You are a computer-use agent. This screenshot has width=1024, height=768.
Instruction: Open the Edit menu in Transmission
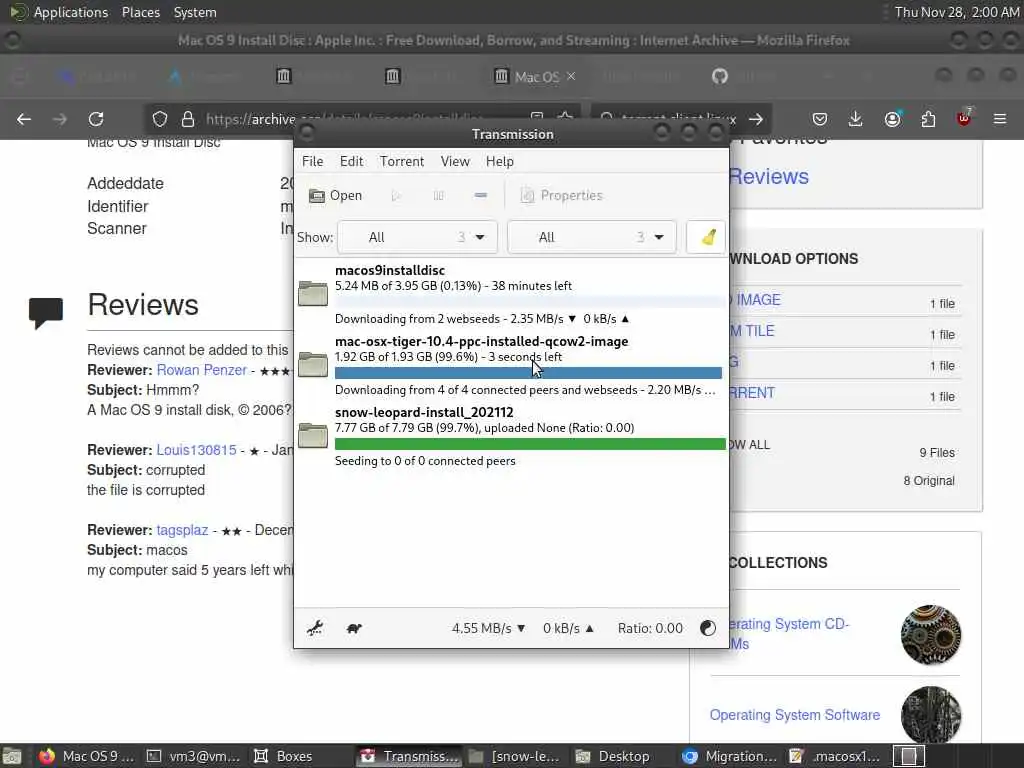click(x=351, y=161)
